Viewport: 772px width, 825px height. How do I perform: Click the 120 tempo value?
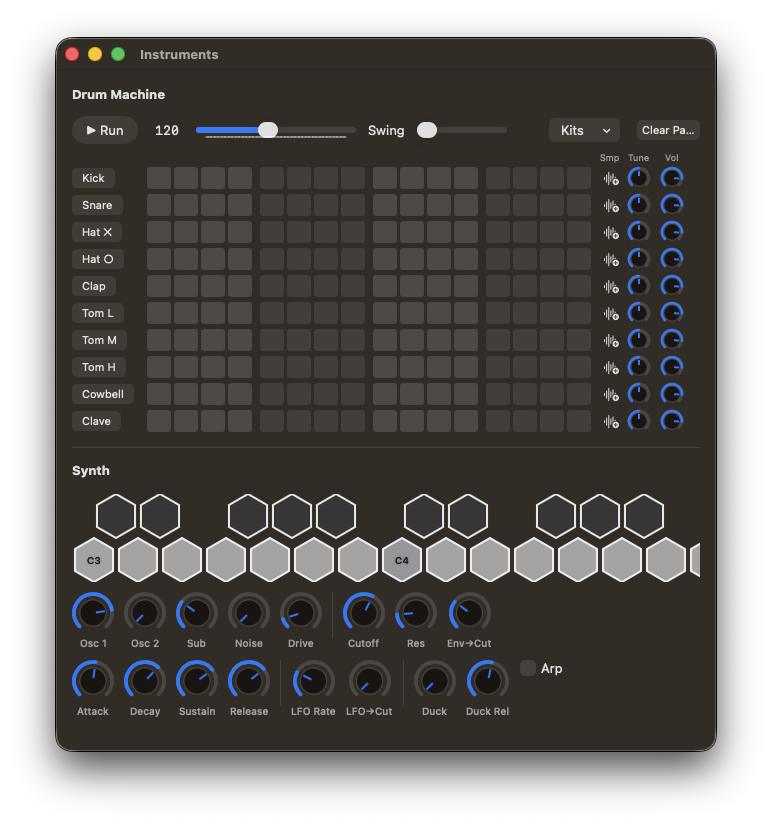tap(167, 130)
